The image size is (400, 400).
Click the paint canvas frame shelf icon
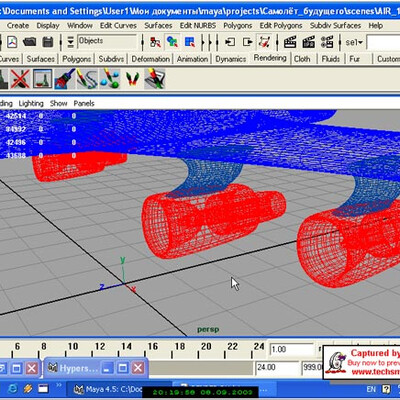[42, 79]
